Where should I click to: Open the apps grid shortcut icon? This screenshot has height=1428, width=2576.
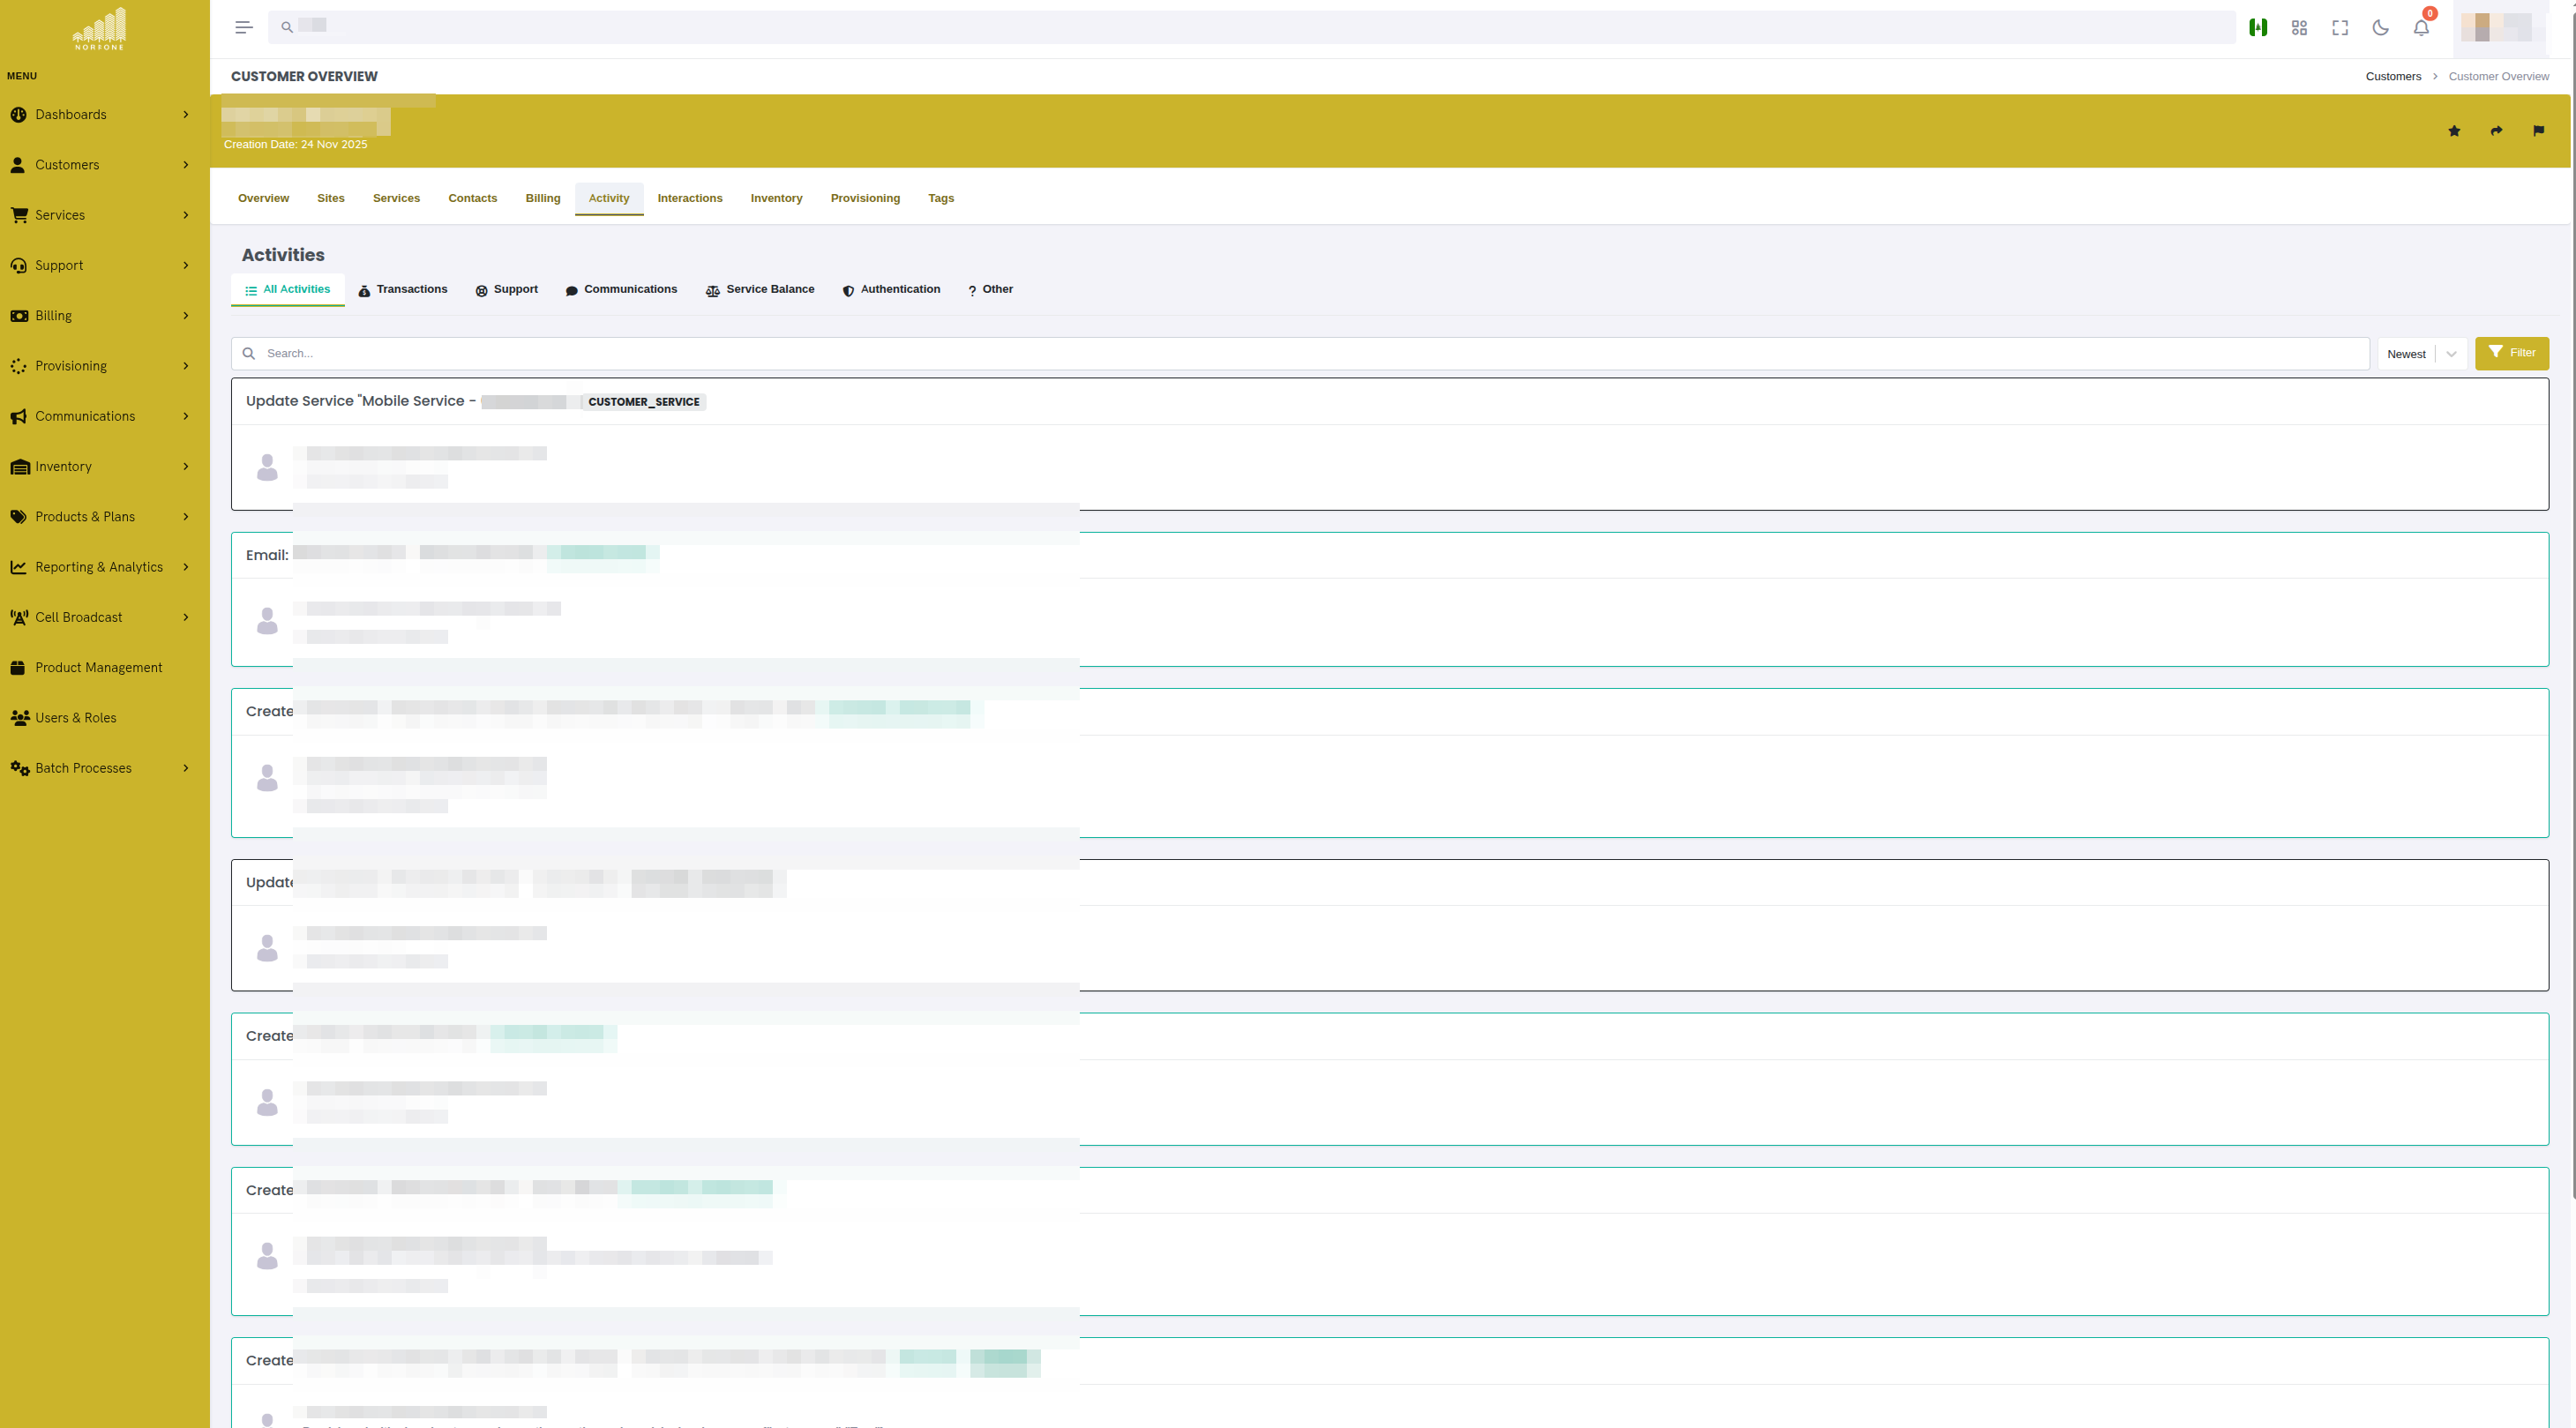pyautogui.click(x=2299, y=27)
